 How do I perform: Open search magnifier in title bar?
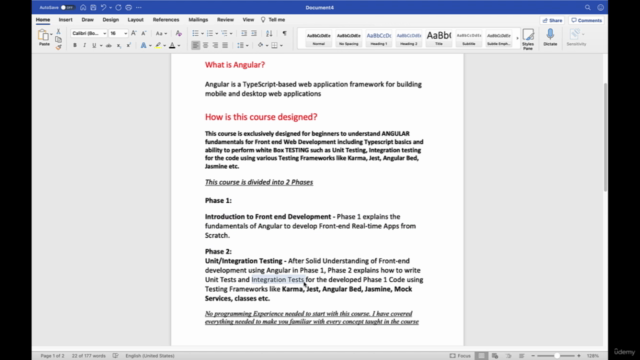coord(587,7)
